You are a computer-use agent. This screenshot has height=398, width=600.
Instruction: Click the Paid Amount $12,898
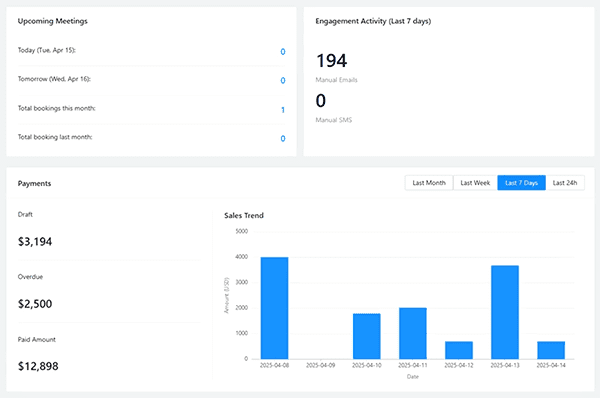click(38, 366)
